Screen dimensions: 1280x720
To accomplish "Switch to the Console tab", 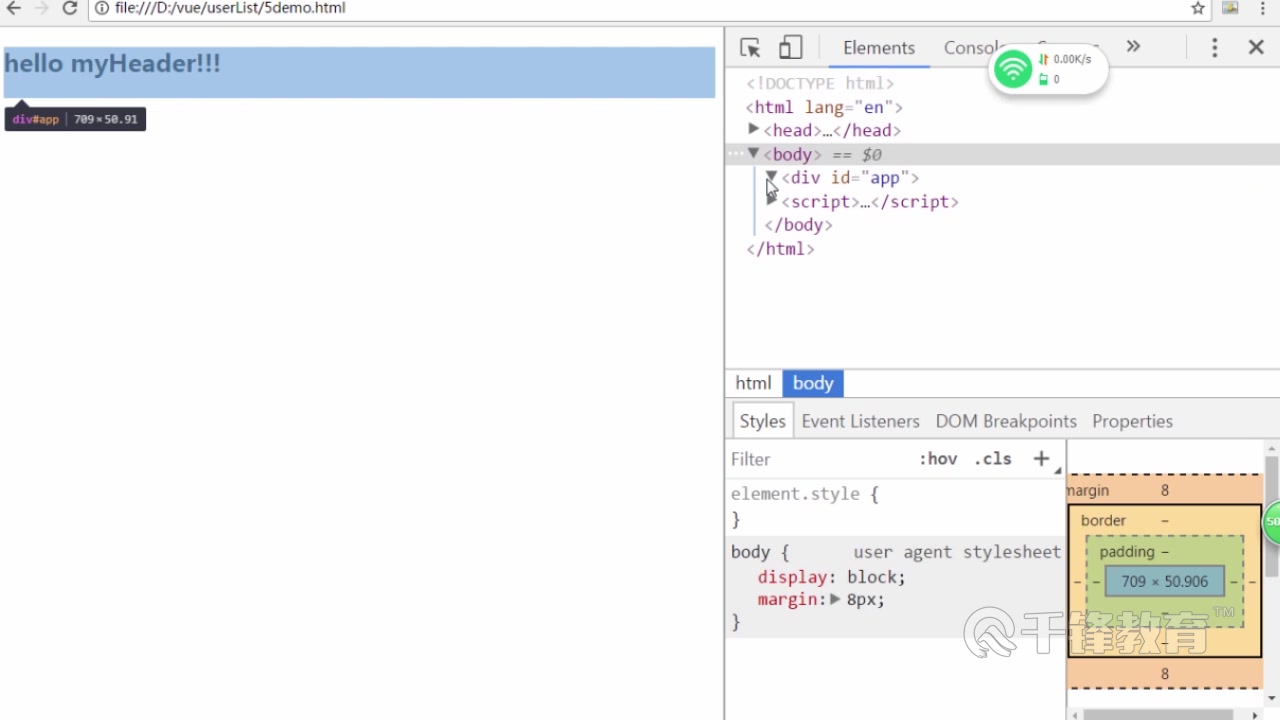I will (972, 48).
